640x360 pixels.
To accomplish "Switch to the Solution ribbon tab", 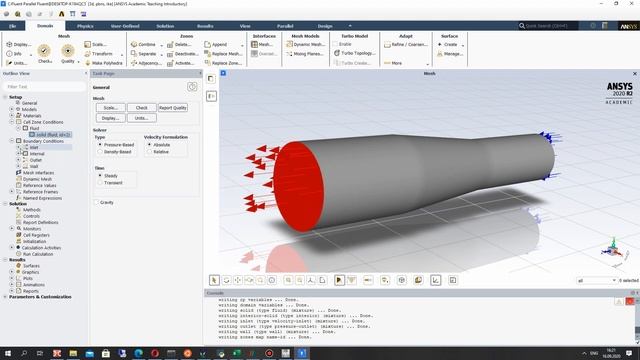I will (165, 26).
